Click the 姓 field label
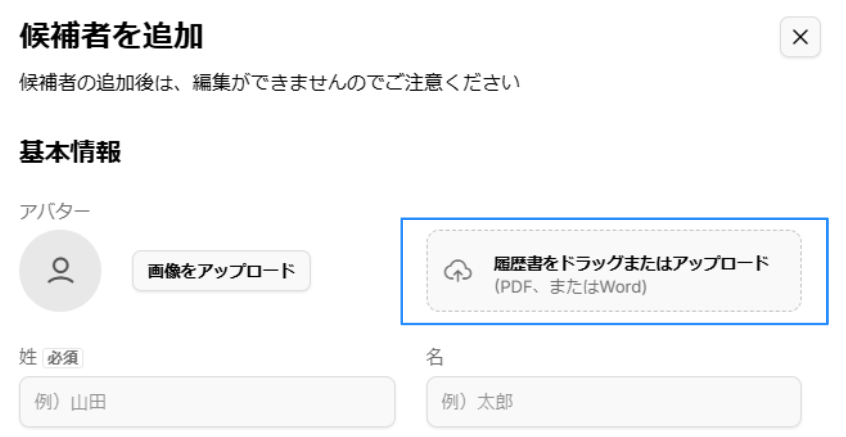Screen dimensions: 846x437 click(x=28, y=357)
